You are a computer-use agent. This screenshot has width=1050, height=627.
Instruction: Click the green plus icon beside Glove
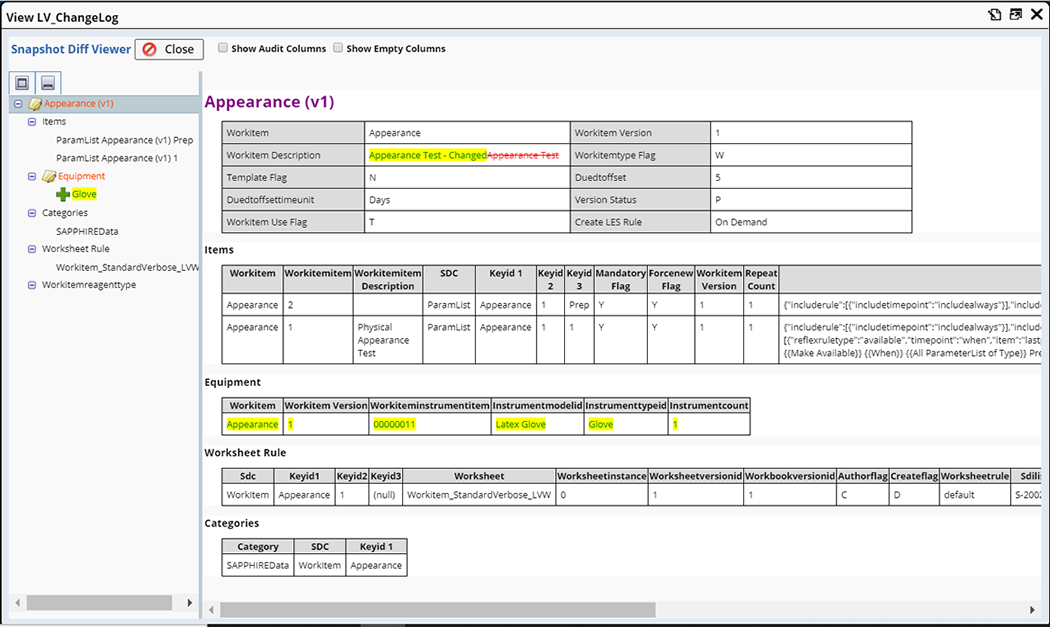tap(63, 194)
